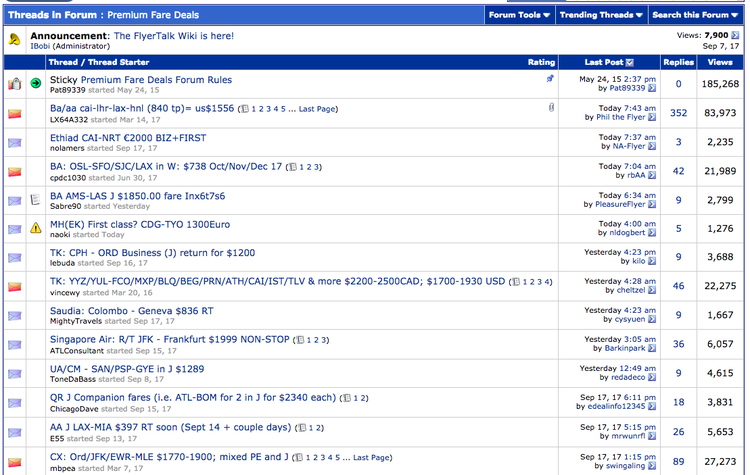This screenshot has height=475, width=750.
Task: Go to last post by swingaling
Action: point(652,466)
